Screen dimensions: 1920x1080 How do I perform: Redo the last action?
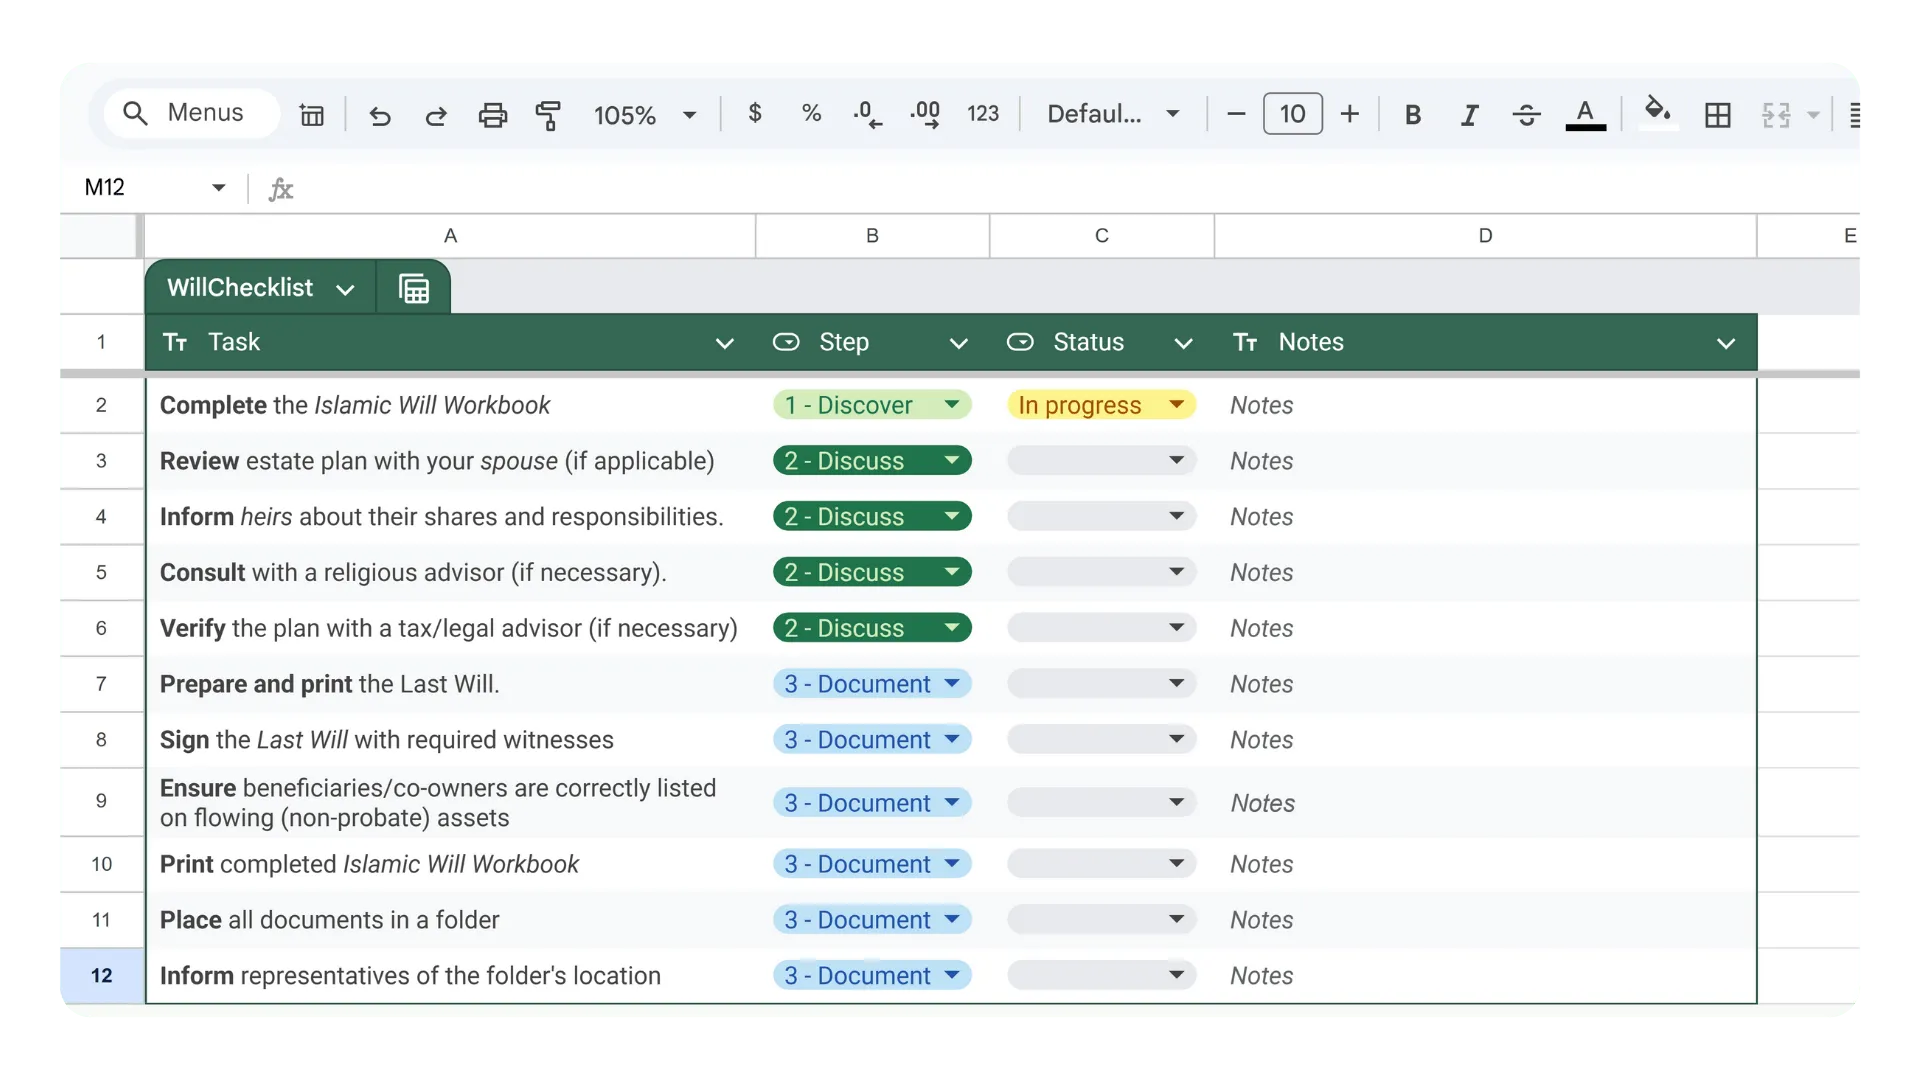tap(436, 115)
